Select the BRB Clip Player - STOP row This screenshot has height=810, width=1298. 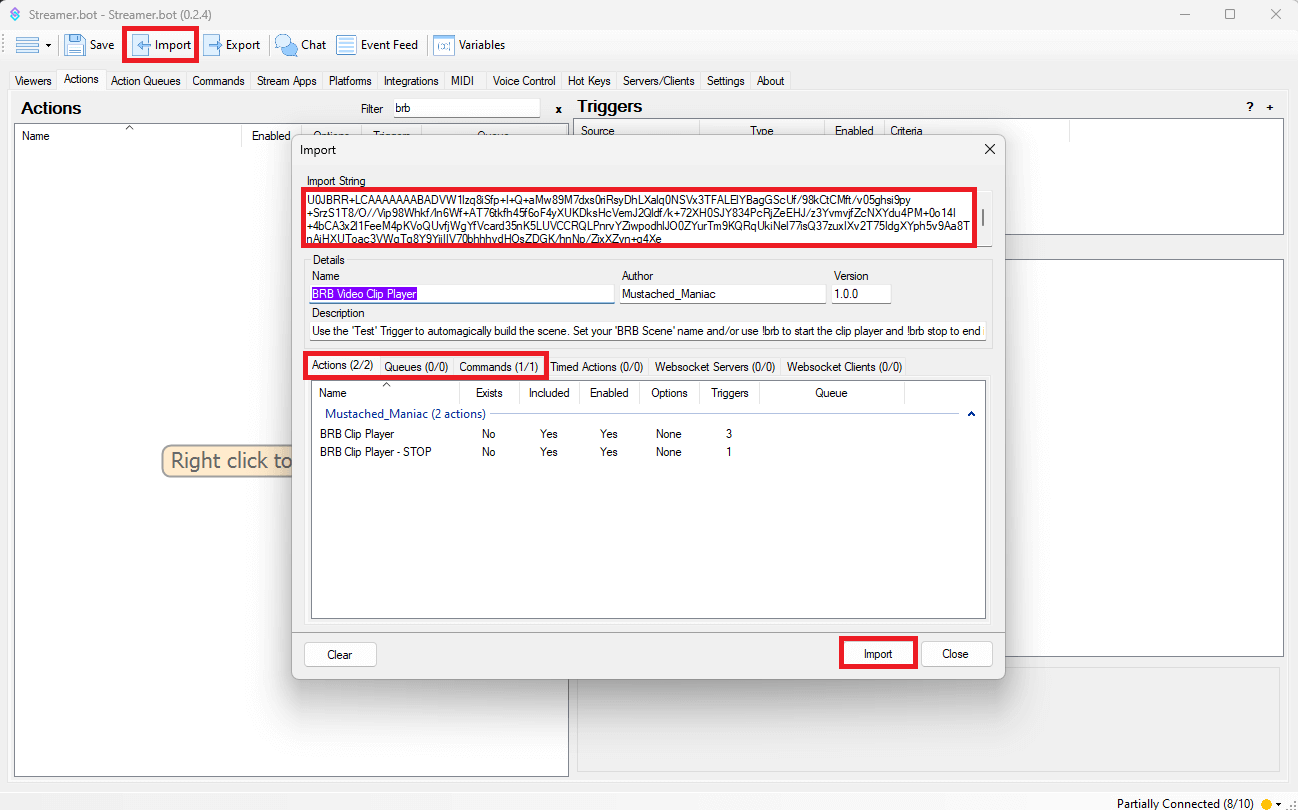(x=375, y=452)
